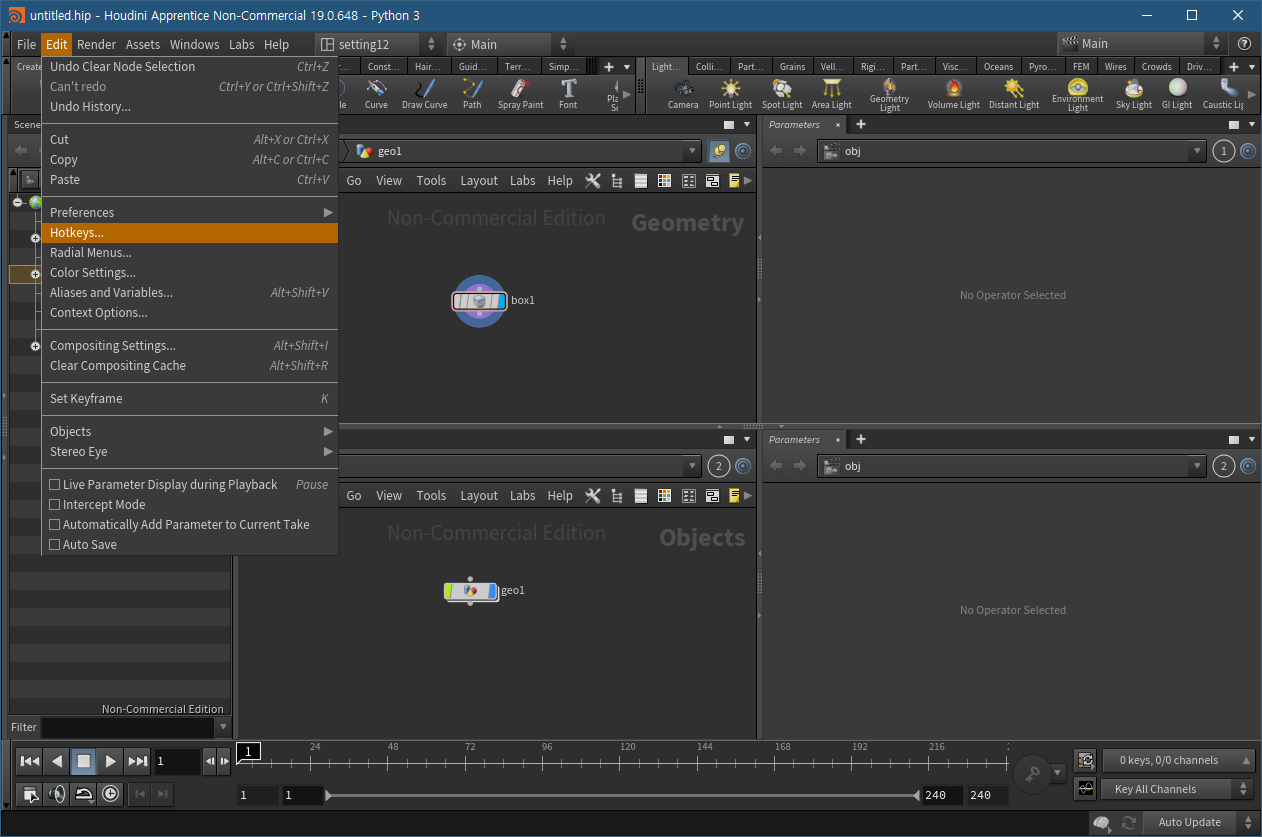The image size is (1262, 837).
Task: Click sticky note icon in upper network toolbar
Action: (x=734, y=181)
